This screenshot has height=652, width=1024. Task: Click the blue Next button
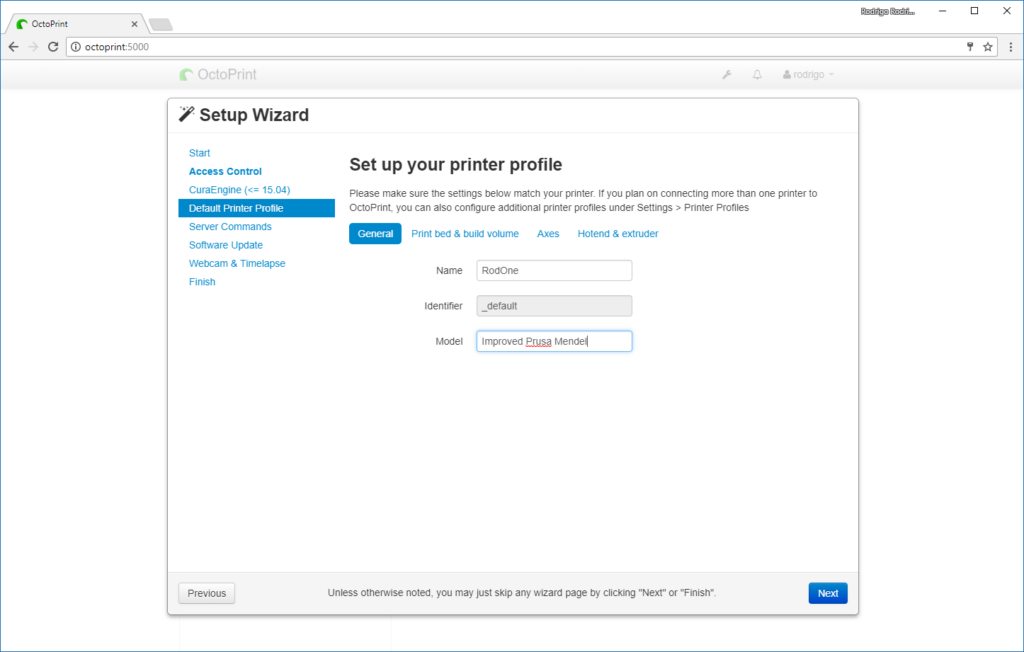828,593
